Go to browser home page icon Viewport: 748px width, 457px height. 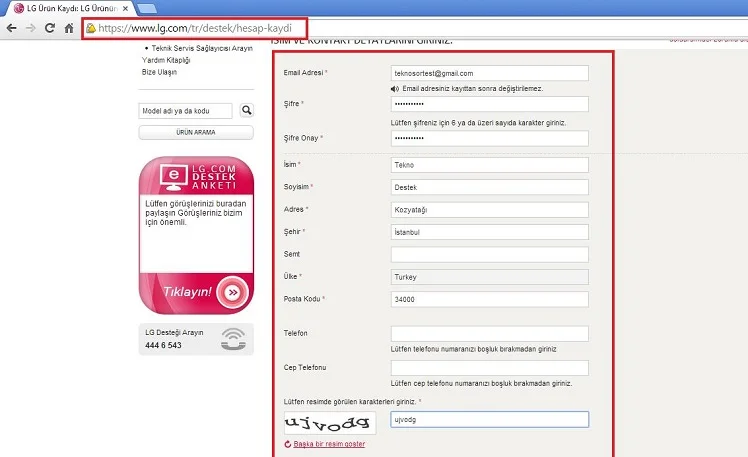point(68,28)
